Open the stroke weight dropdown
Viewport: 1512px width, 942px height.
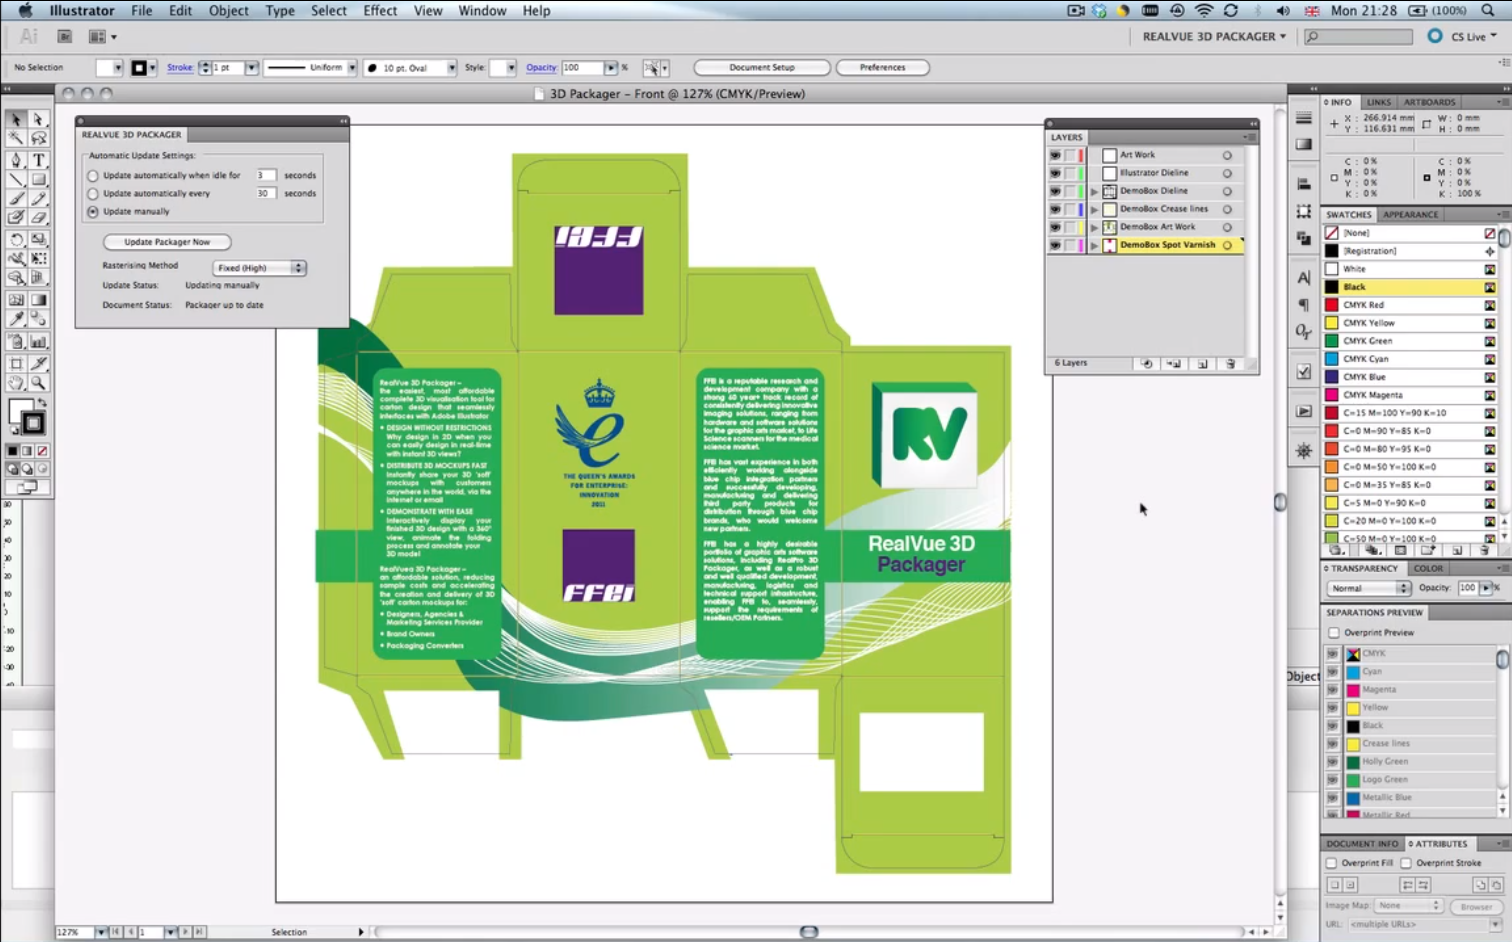pyautogui.click(x=252, y=68)
